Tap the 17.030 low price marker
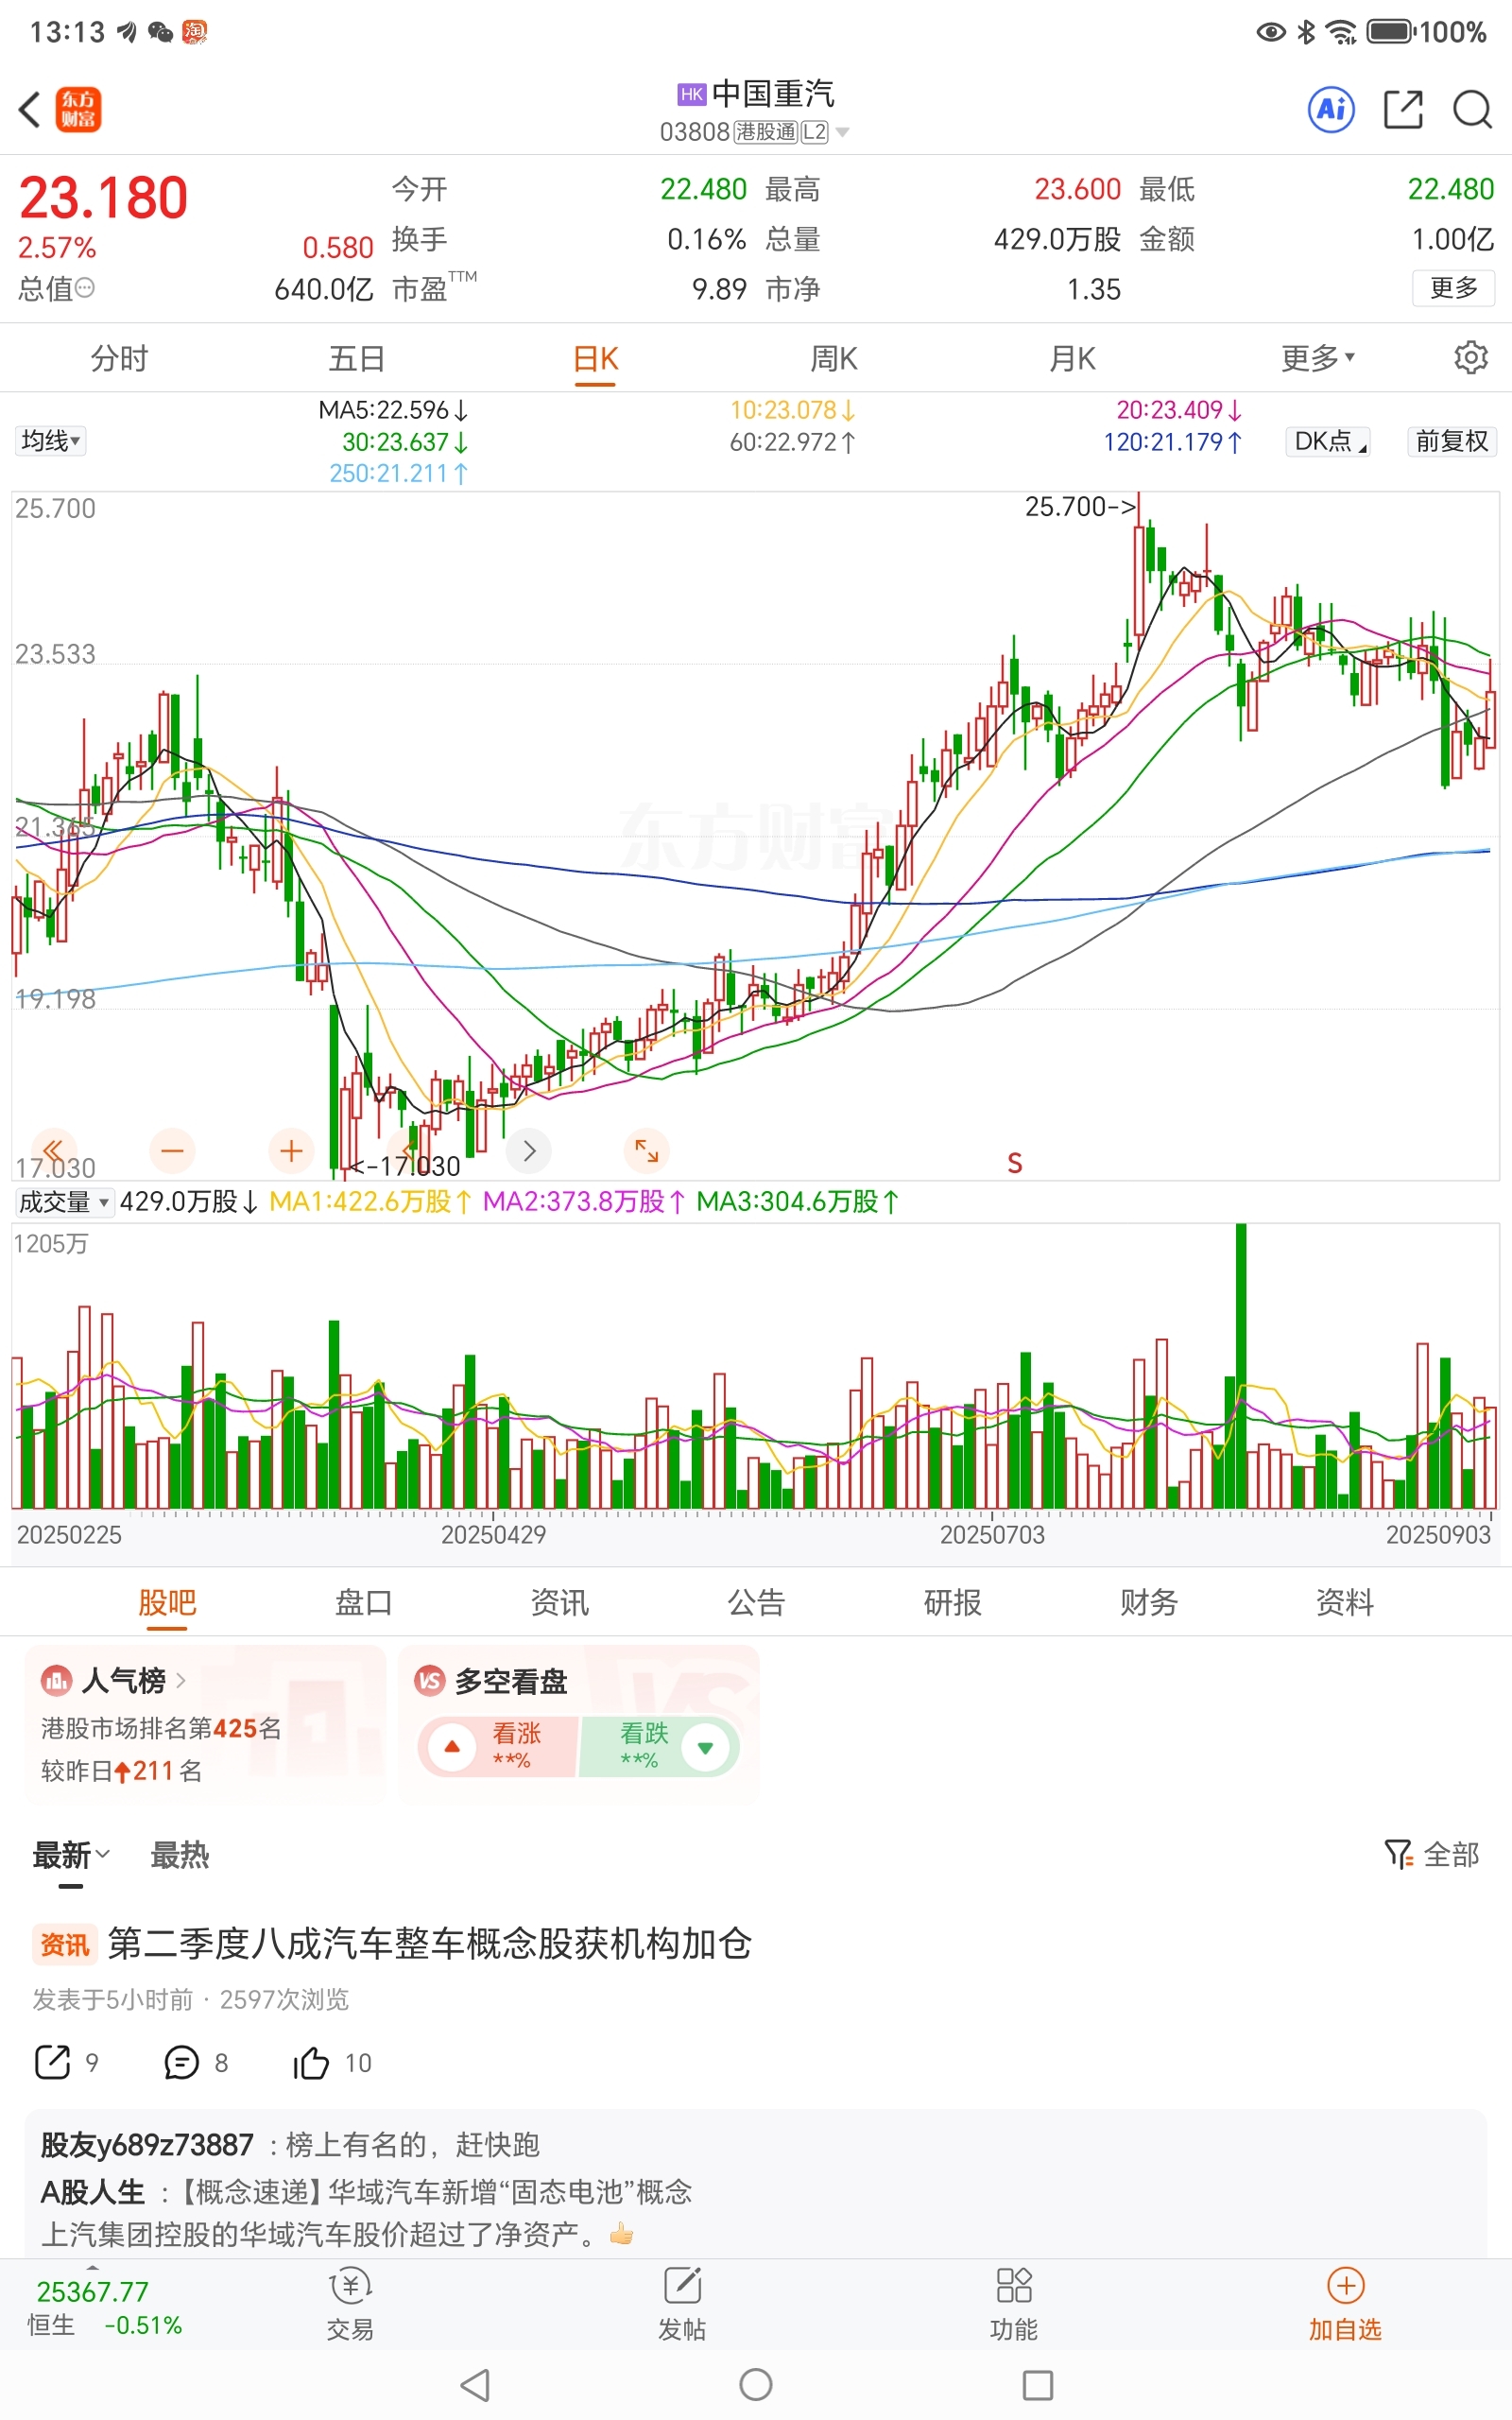The width and height of the screenshot is (1512, 2420). tap(406, 1166)
